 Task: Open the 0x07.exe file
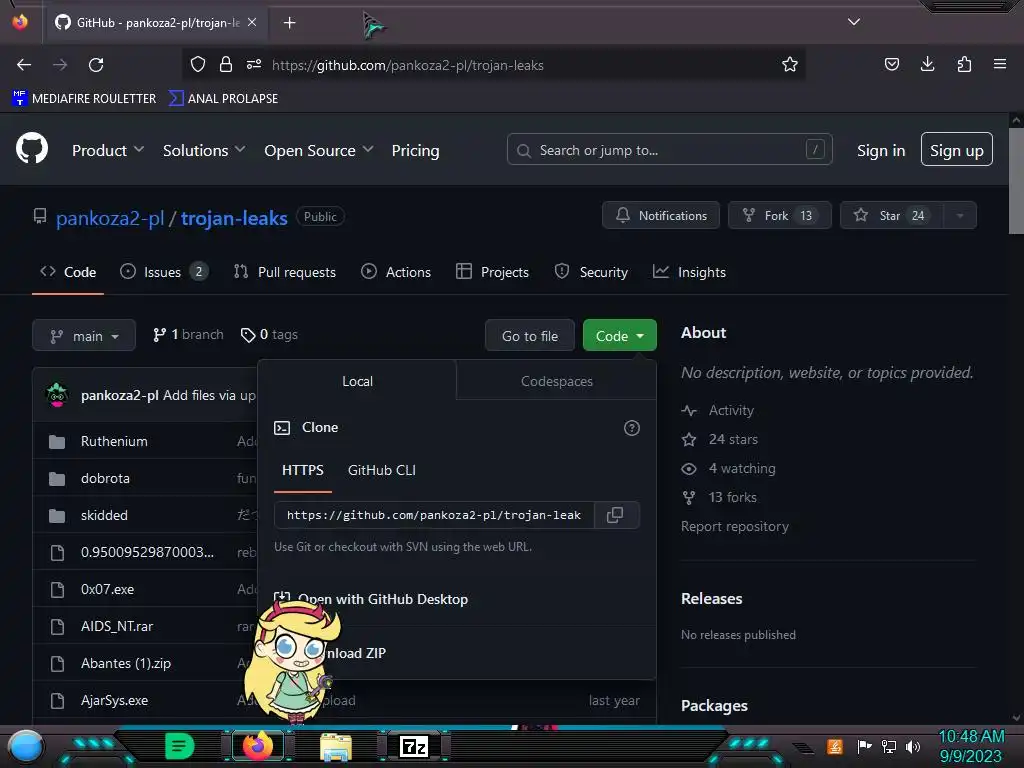tap(107, 589)
